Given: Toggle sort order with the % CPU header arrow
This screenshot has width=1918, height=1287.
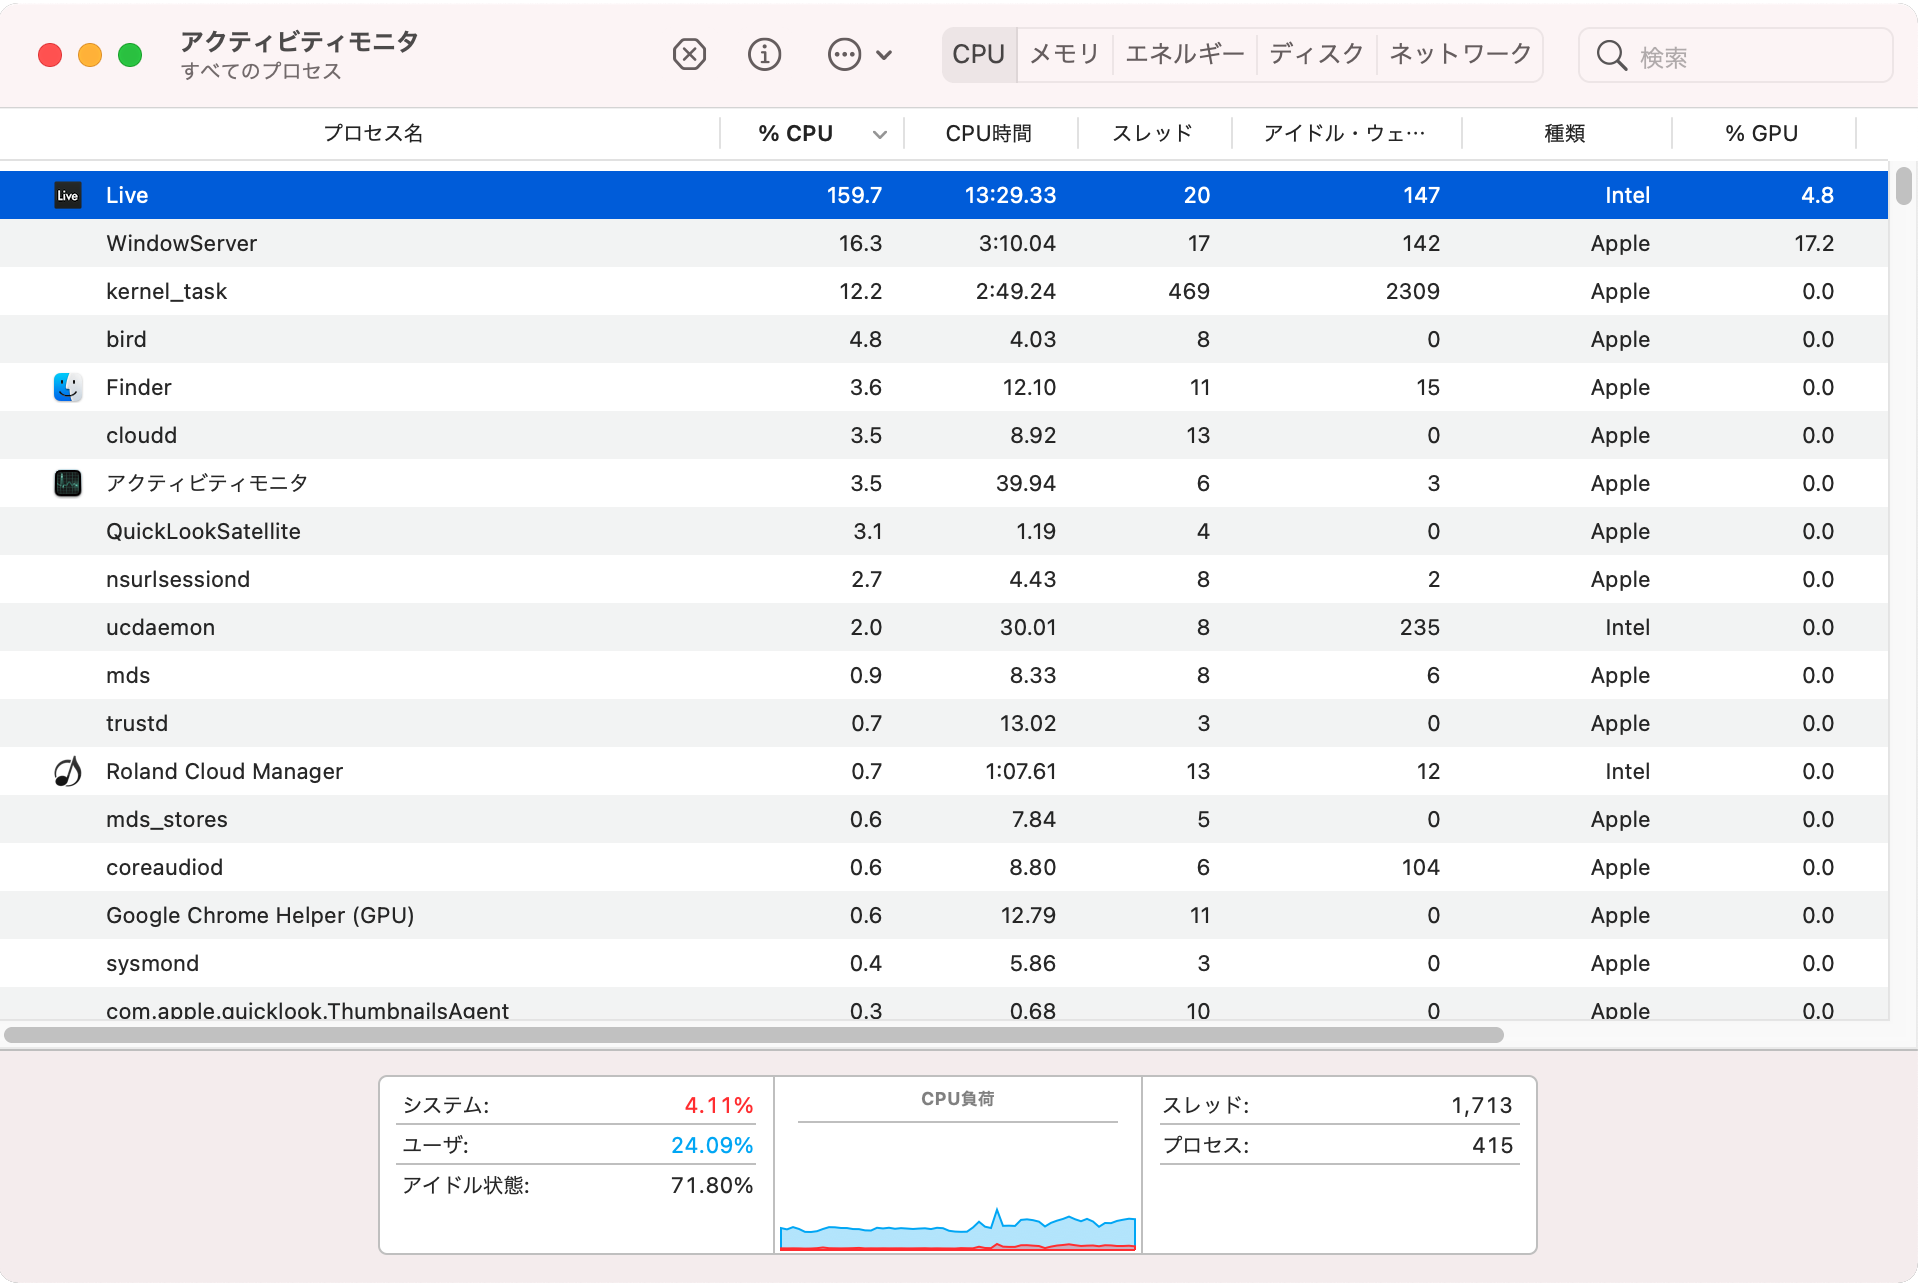Looking at the screenshot, I should pos(880,134).
